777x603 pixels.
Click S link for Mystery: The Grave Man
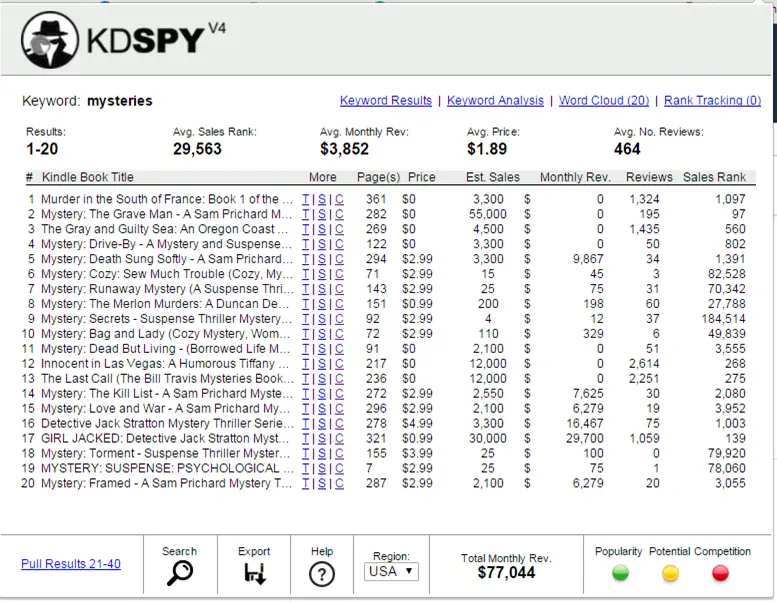322,214
